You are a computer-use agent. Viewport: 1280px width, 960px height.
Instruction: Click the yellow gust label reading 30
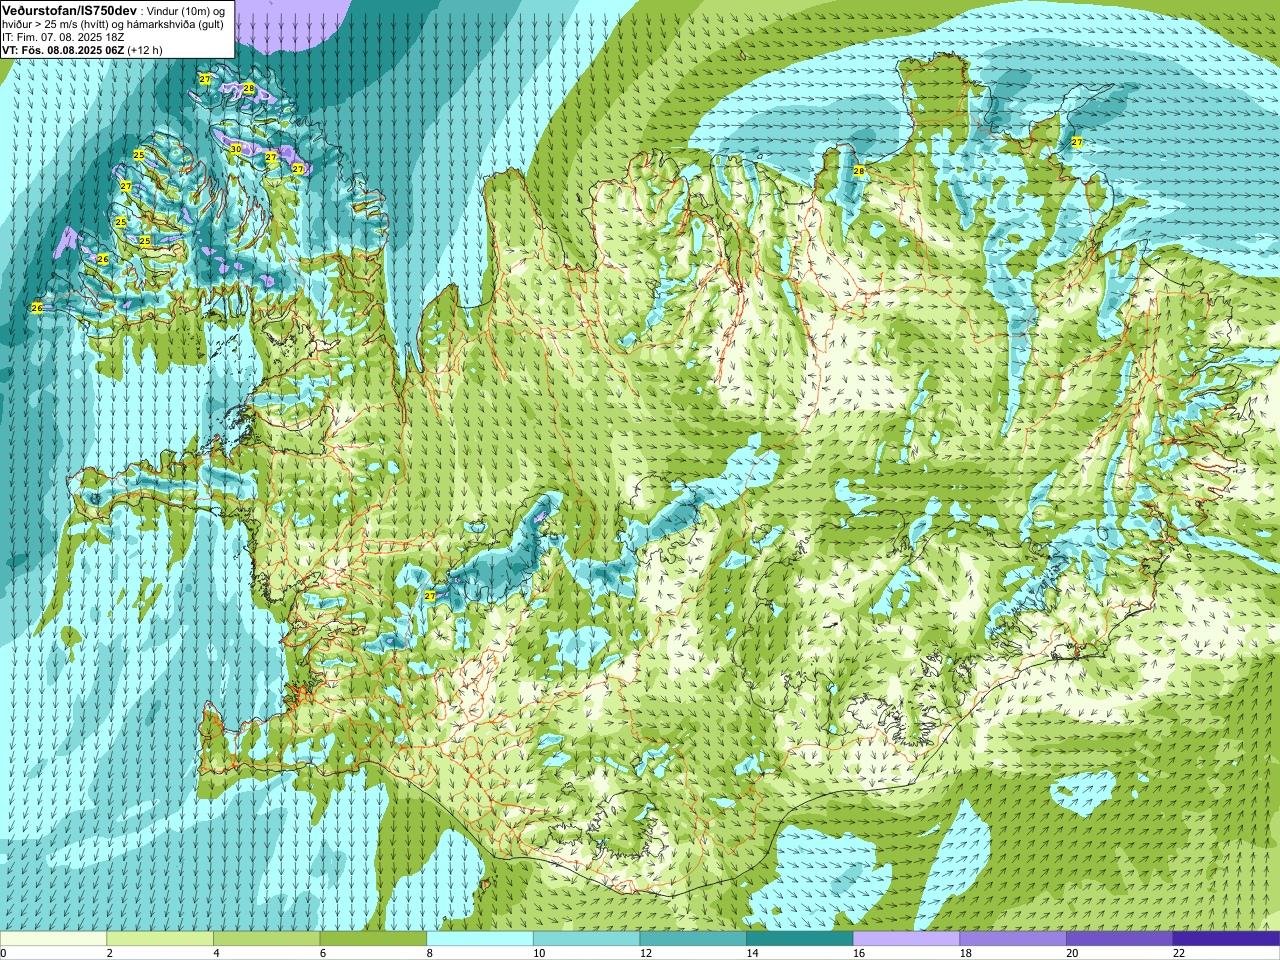pos(236,149)
